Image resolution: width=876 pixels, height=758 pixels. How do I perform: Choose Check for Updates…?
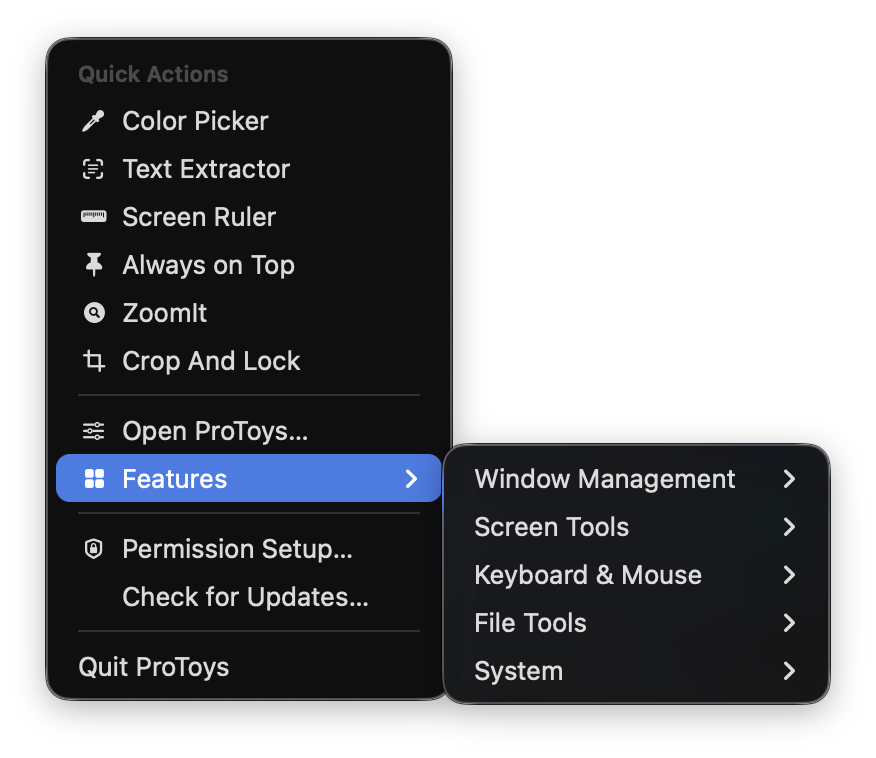tap(249, 597)
